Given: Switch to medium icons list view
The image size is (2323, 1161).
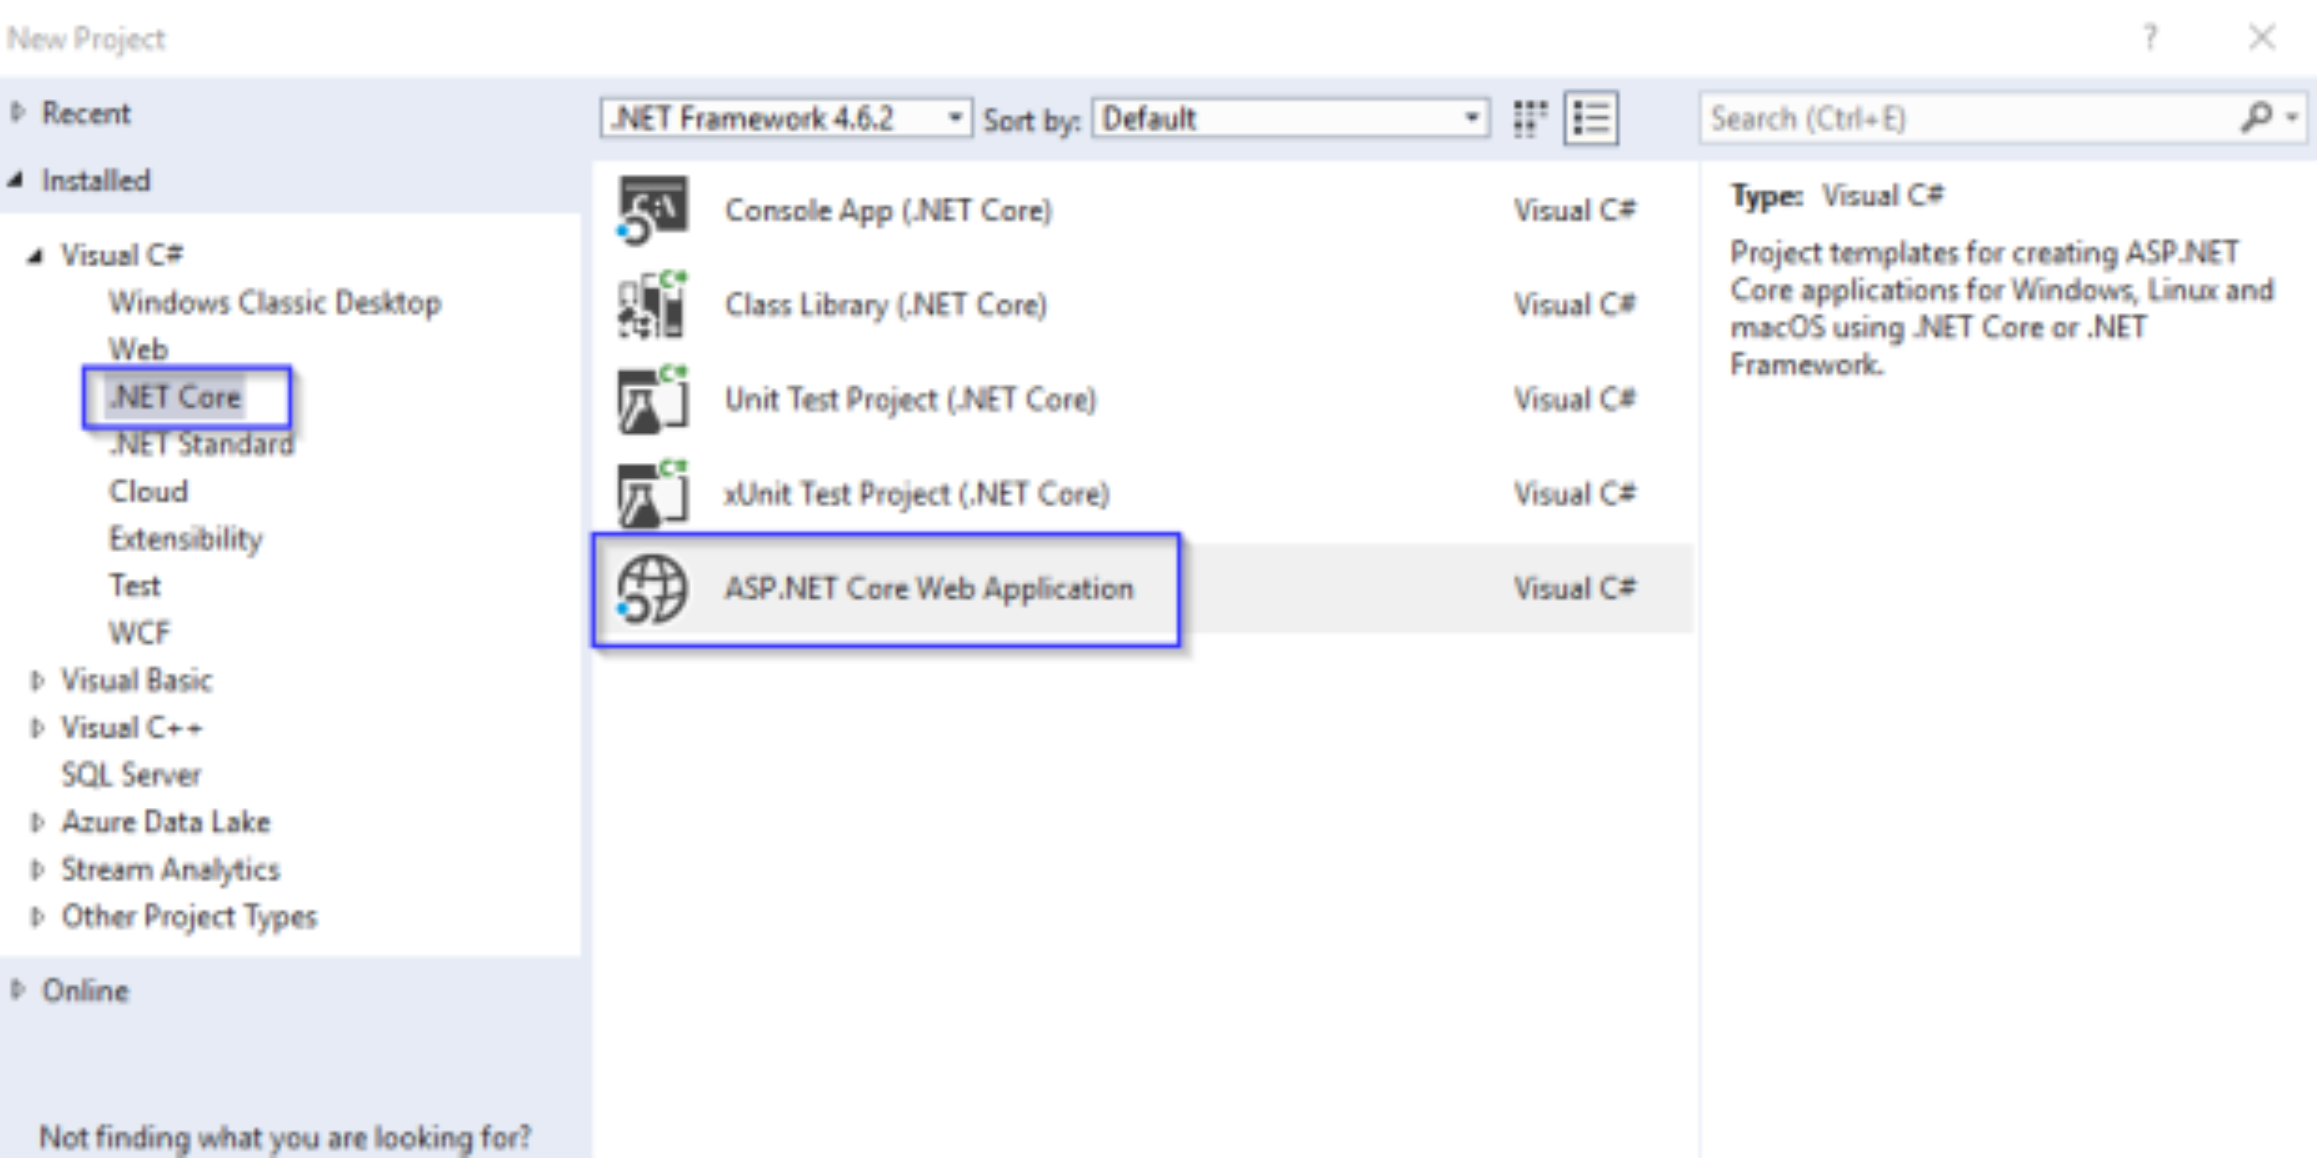Looking at the screenshot, I should 1591,119.
